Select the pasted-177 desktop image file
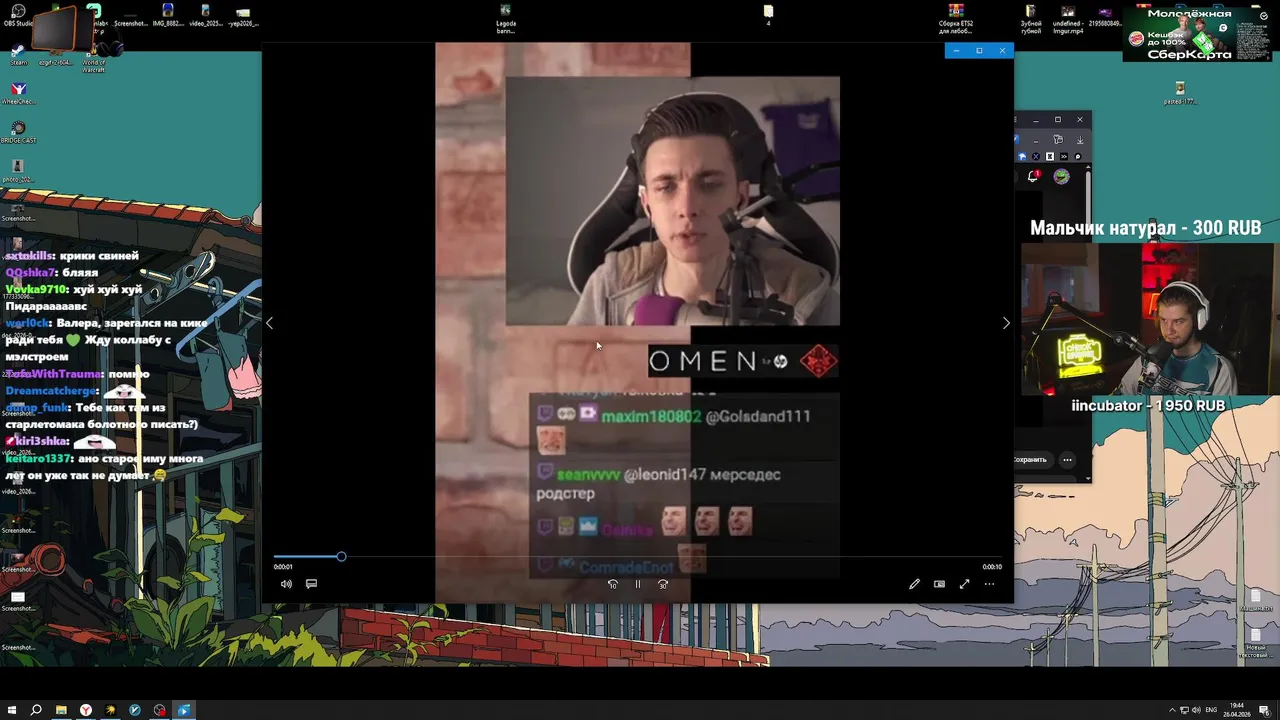The height and width of the screenshot is (720, 1280). pos(1180,93)
